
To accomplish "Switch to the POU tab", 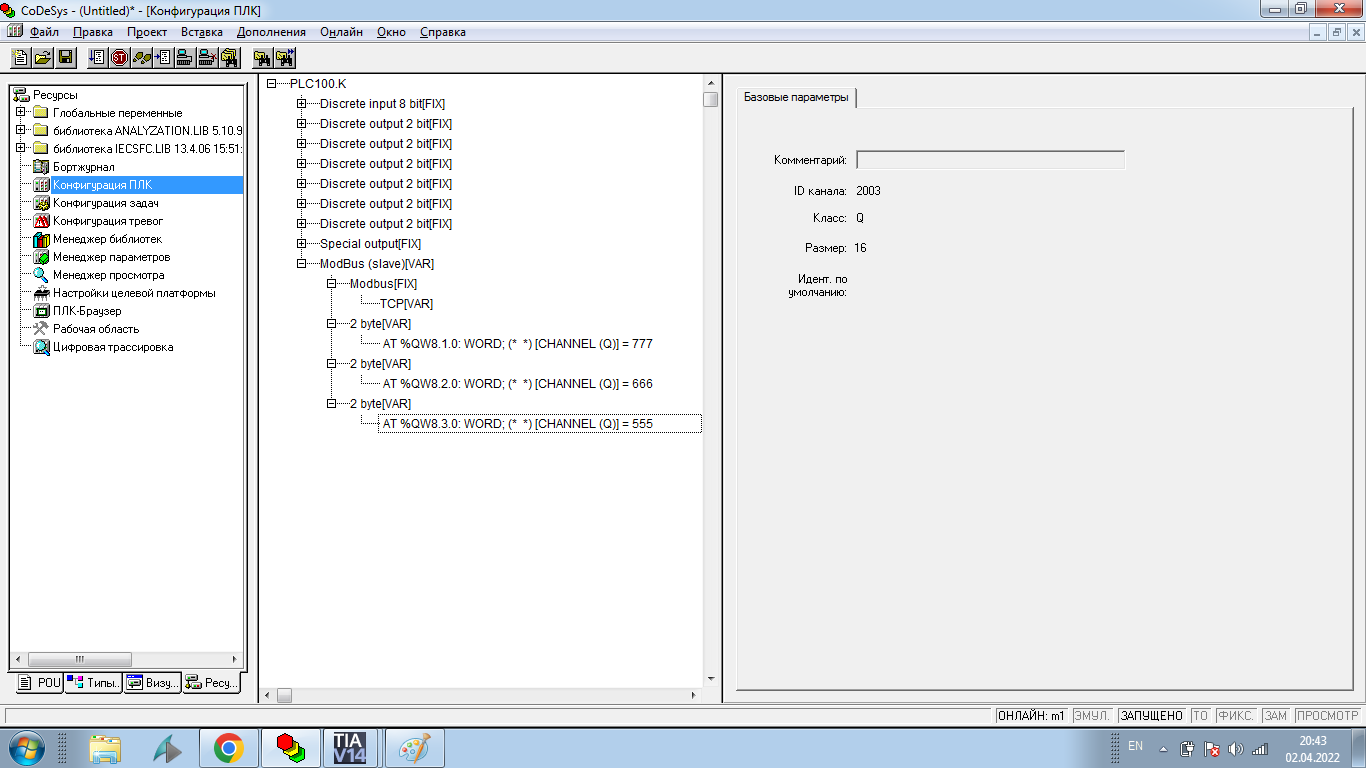I will pos(40,683).
